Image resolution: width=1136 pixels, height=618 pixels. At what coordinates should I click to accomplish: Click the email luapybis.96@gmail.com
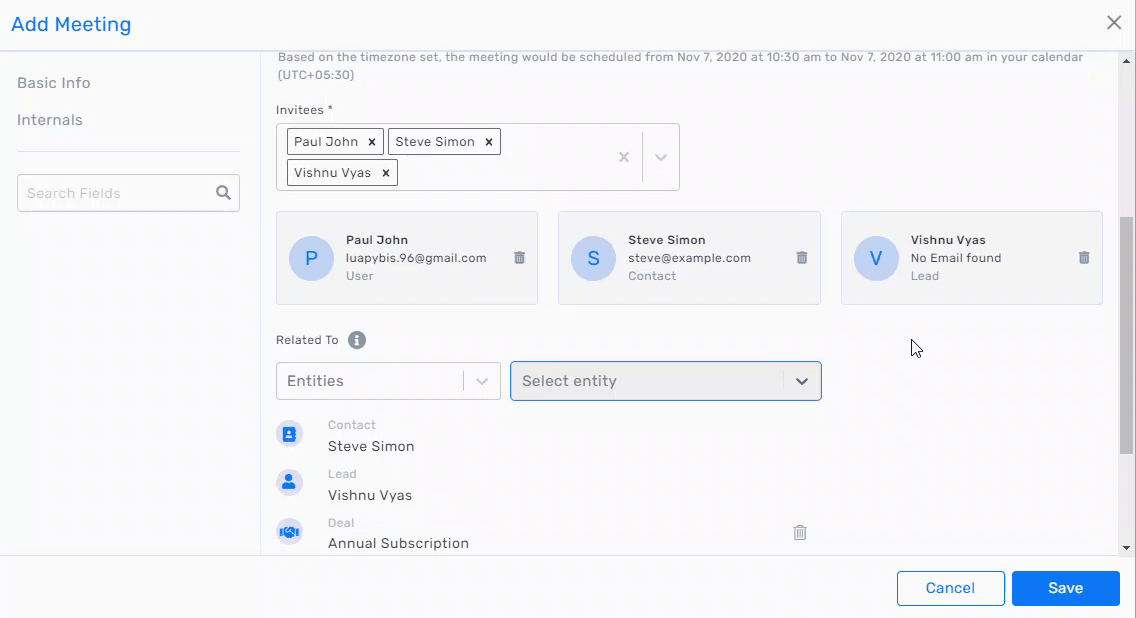416,258
